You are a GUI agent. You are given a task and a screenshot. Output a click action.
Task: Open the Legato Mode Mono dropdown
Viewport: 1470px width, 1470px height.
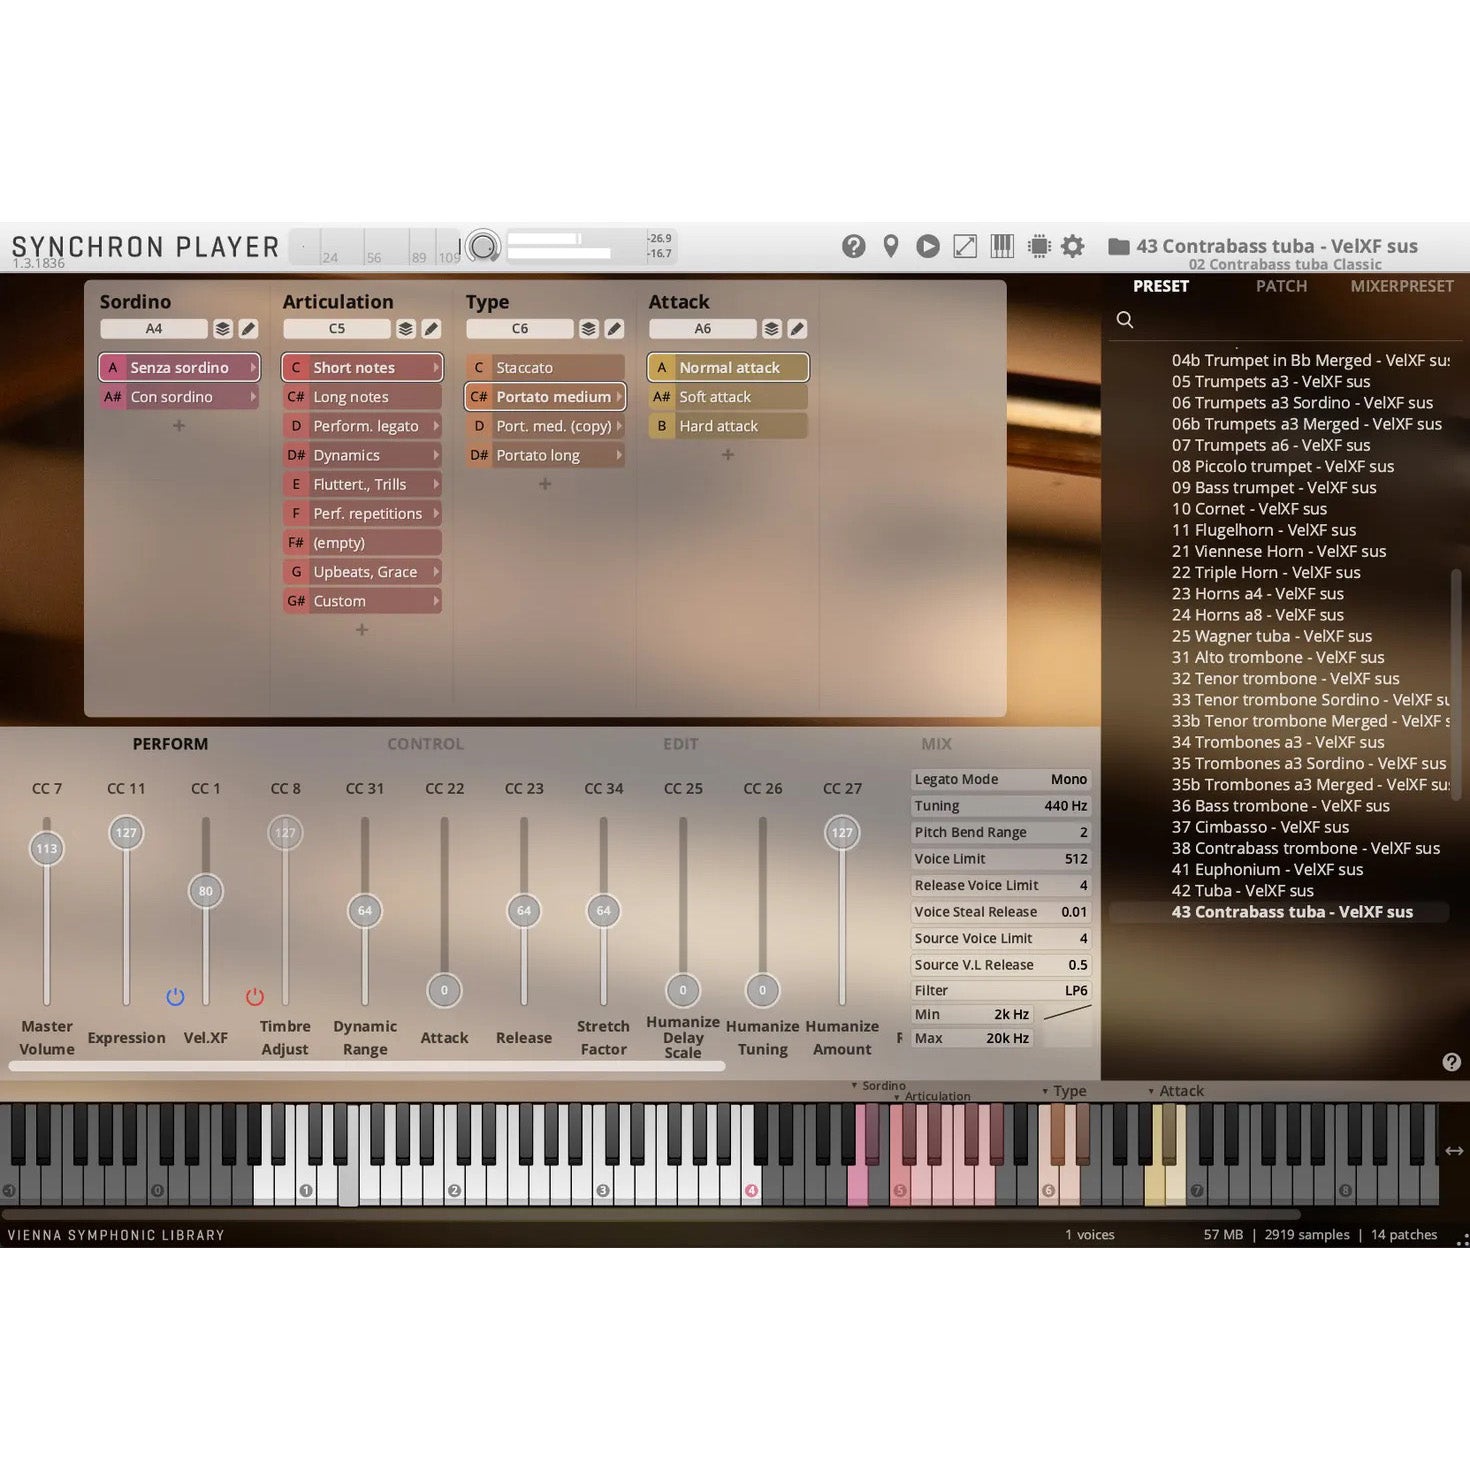[1067, 780]
